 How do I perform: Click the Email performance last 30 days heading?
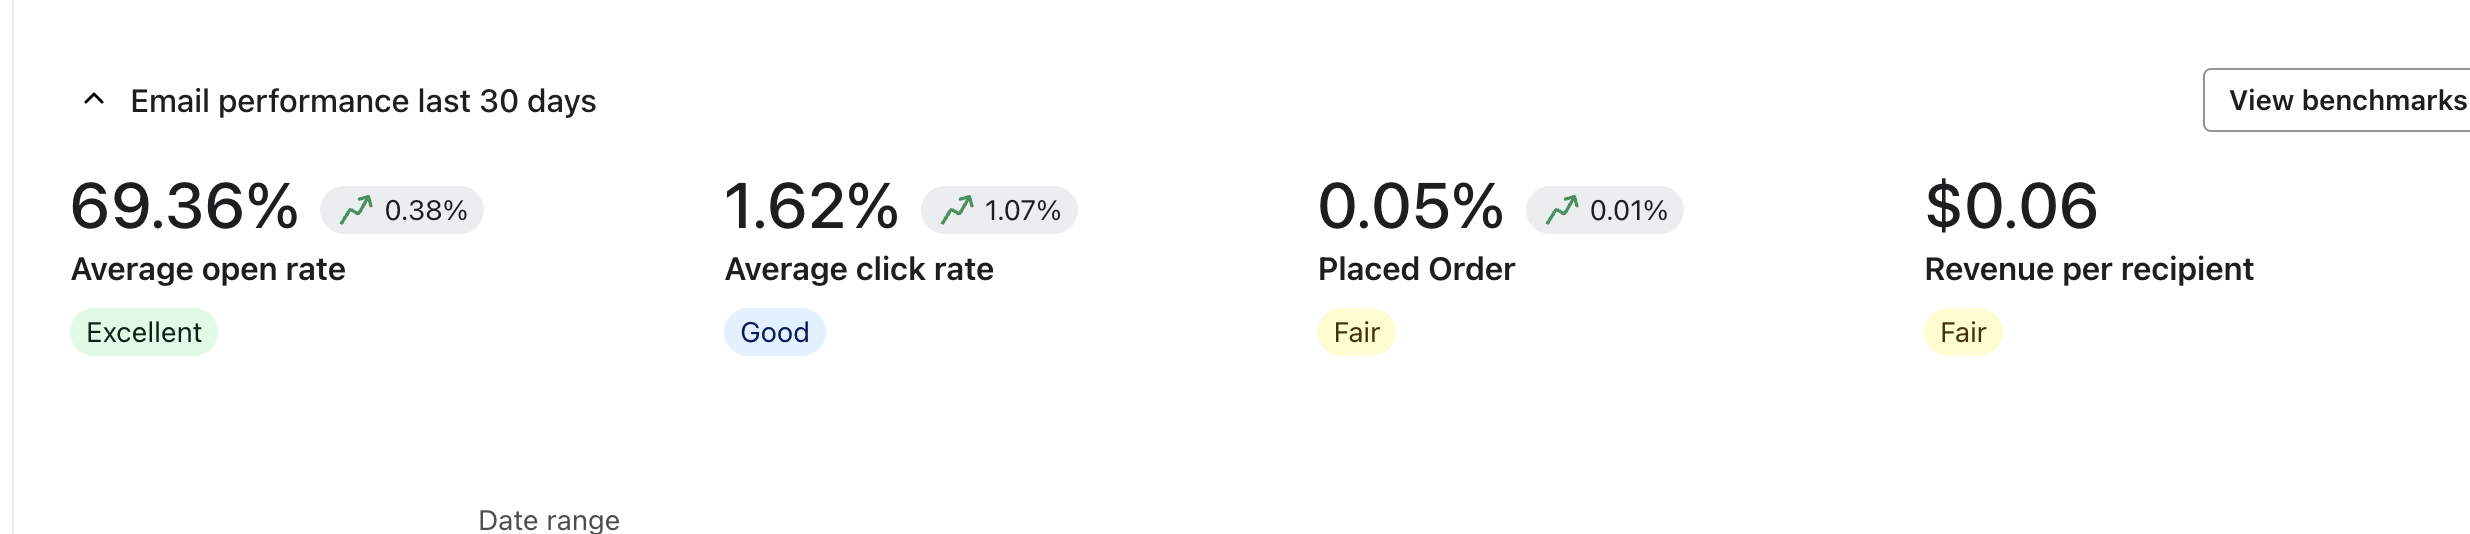(363, 101)
